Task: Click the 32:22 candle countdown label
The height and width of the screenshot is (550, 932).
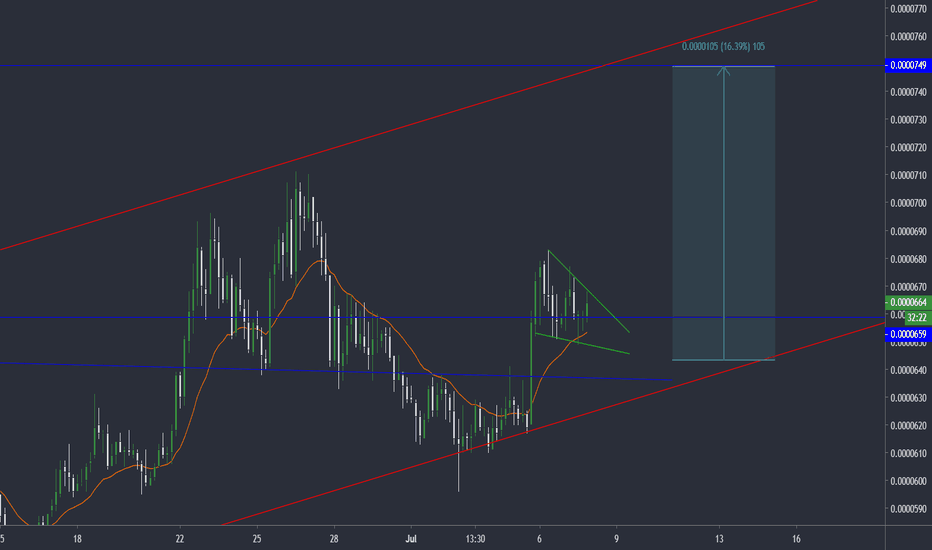Action: tap(917, 318)
